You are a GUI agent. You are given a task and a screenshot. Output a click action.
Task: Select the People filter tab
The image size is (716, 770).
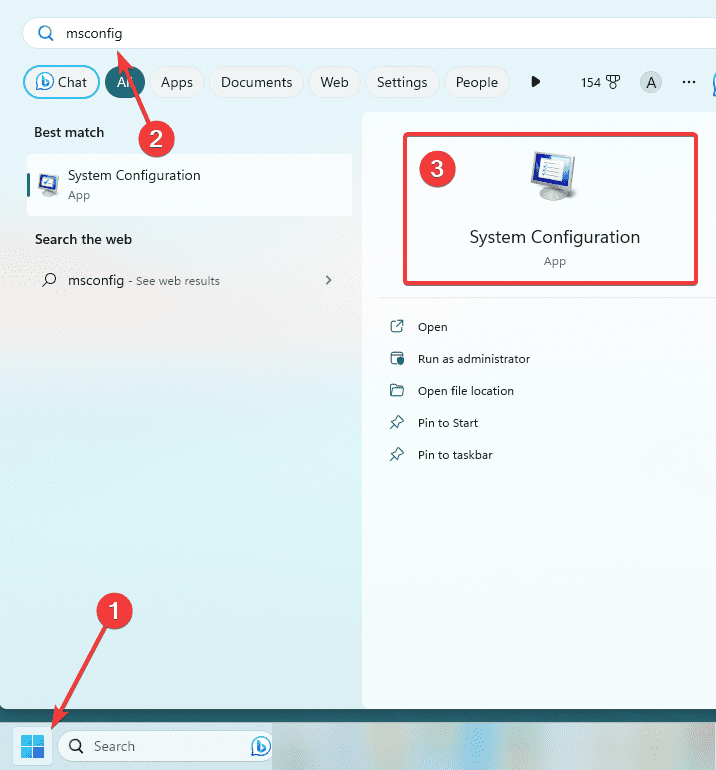476,82
